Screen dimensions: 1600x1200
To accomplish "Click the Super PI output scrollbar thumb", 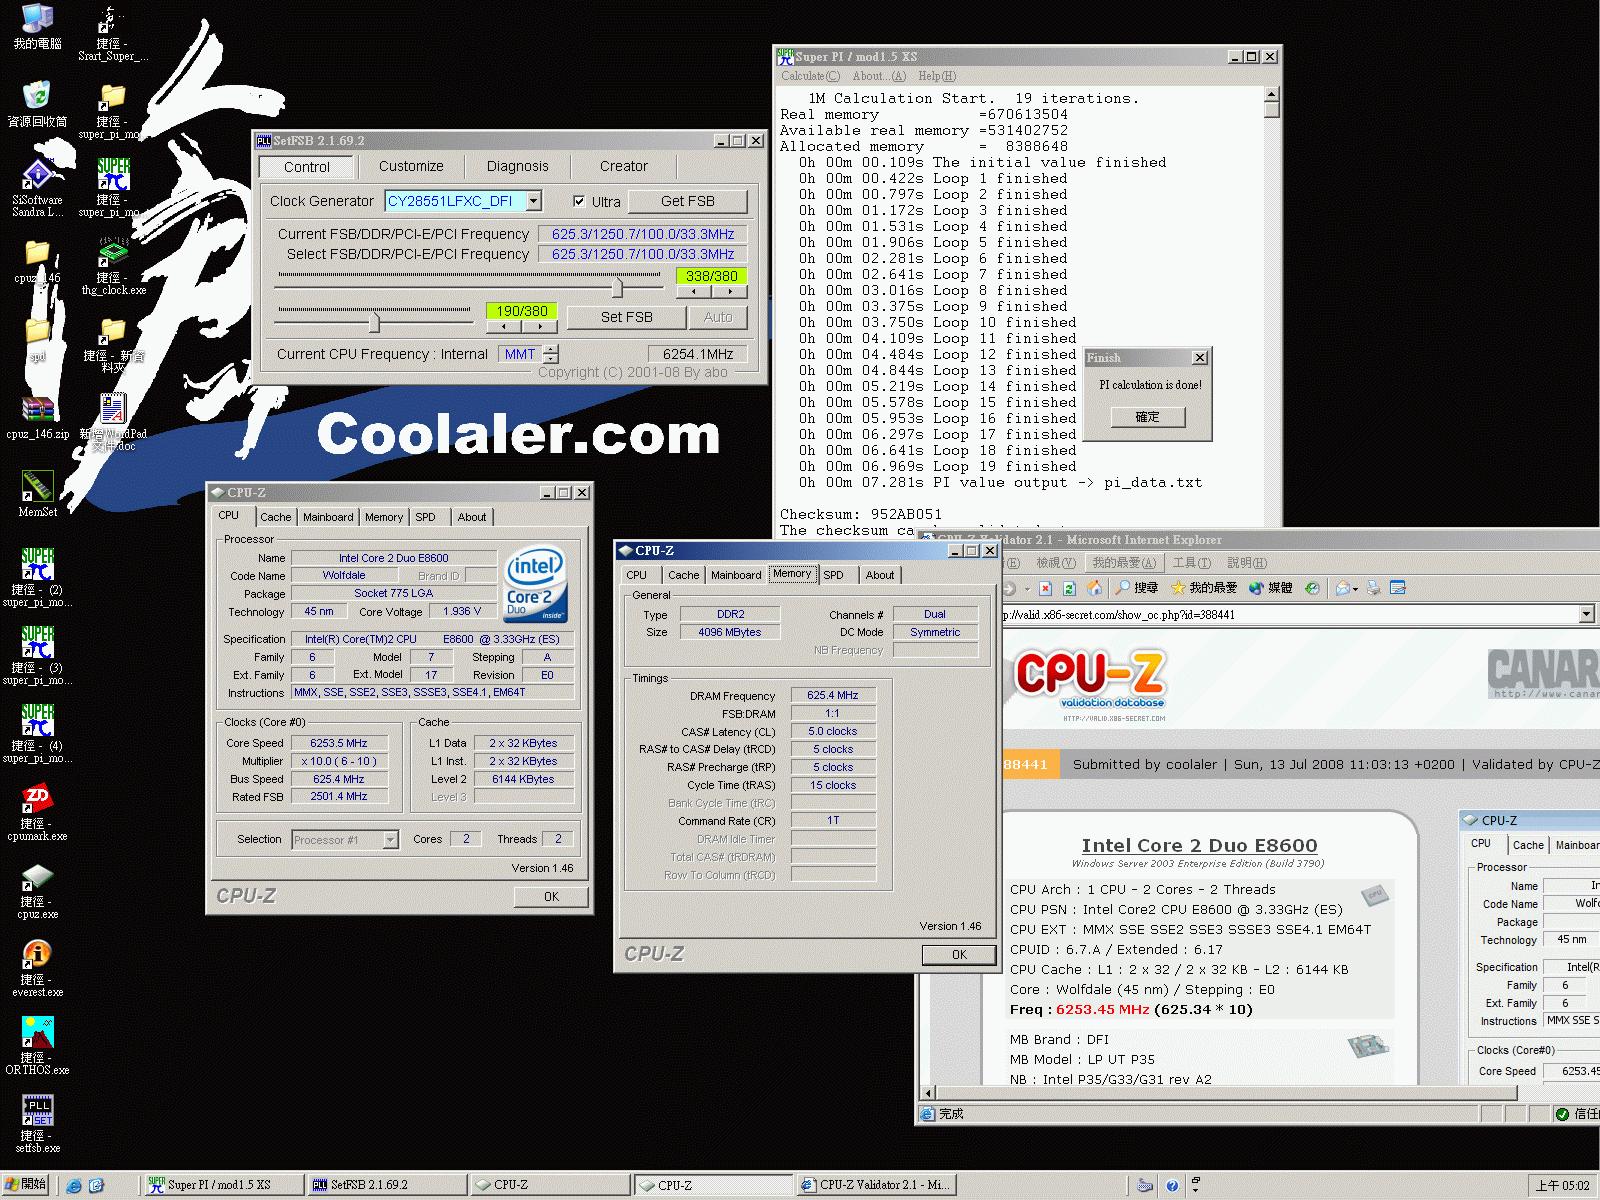I will tap(1272, 109).
